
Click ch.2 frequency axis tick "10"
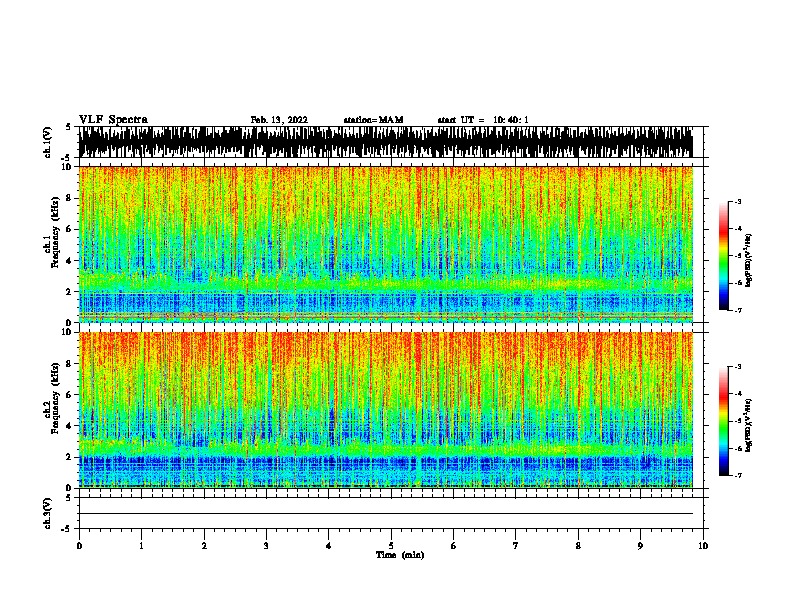pyautogui.click(x=68, y=332)
